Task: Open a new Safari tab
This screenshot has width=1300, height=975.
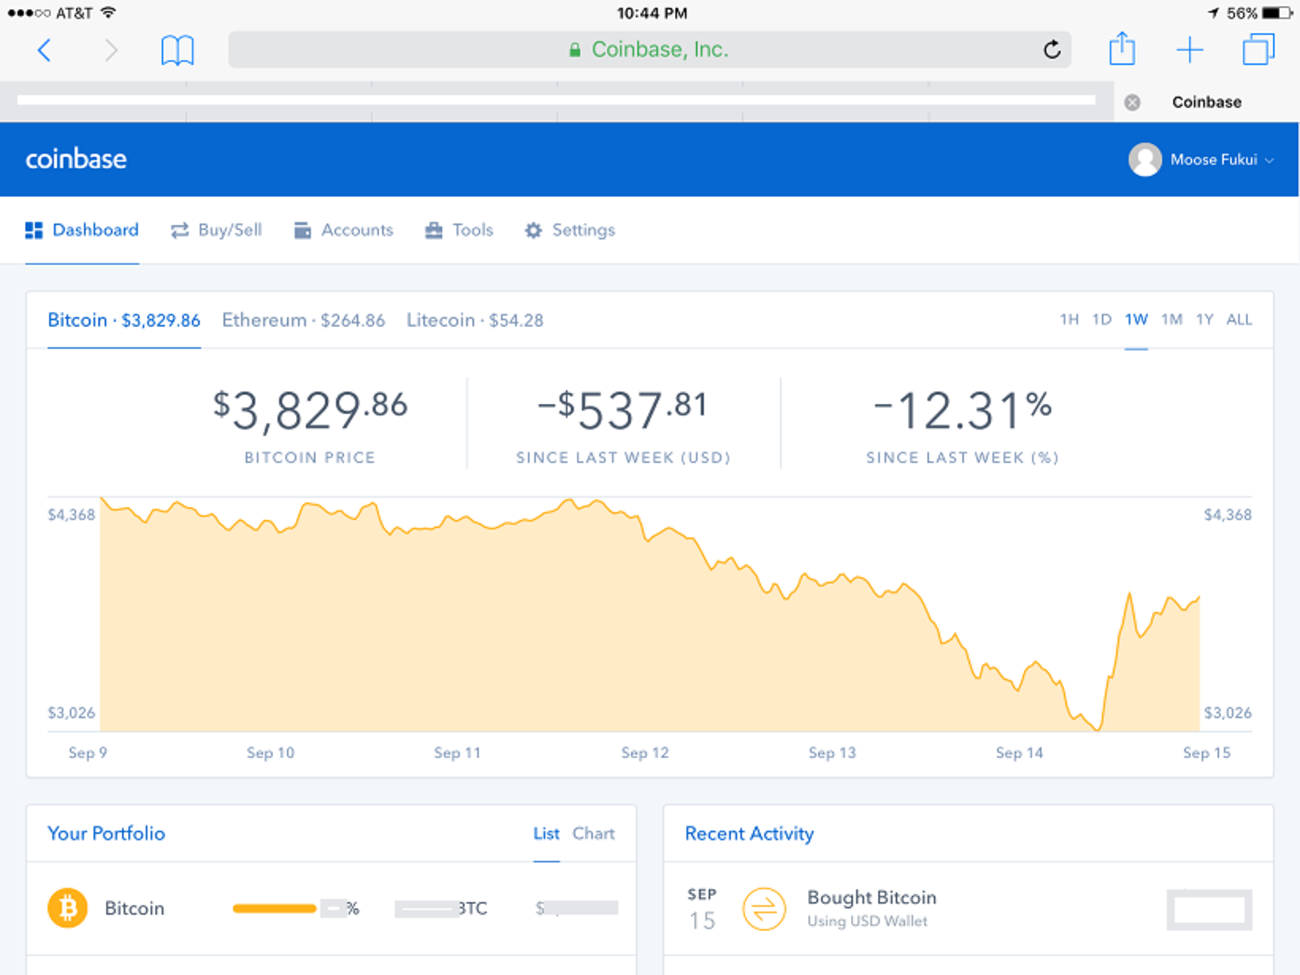Action: point(1190,48)
